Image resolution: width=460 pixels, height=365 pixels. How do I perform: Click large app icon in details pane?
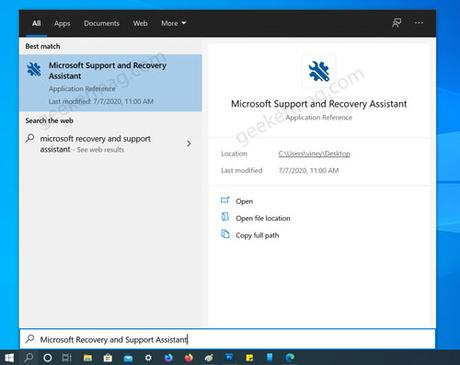[319, 71]
